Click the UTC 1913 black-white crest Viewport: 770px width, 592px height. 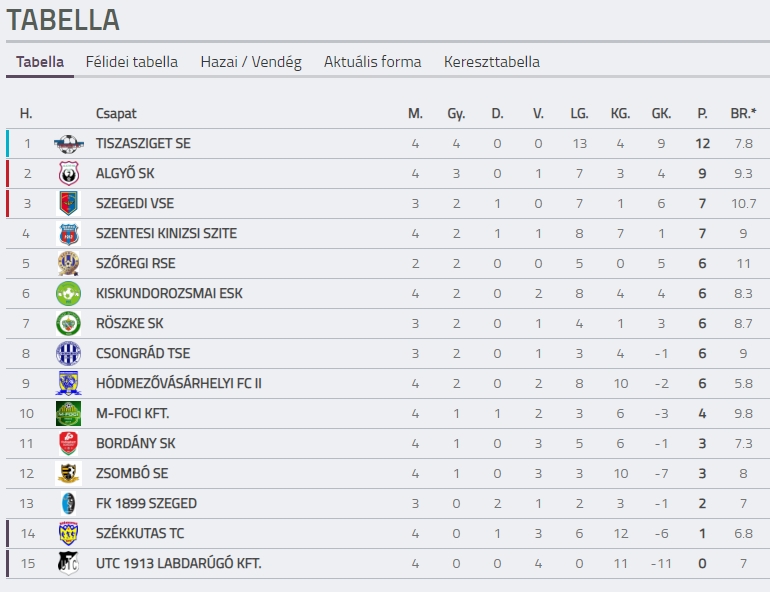click(68, 563)
